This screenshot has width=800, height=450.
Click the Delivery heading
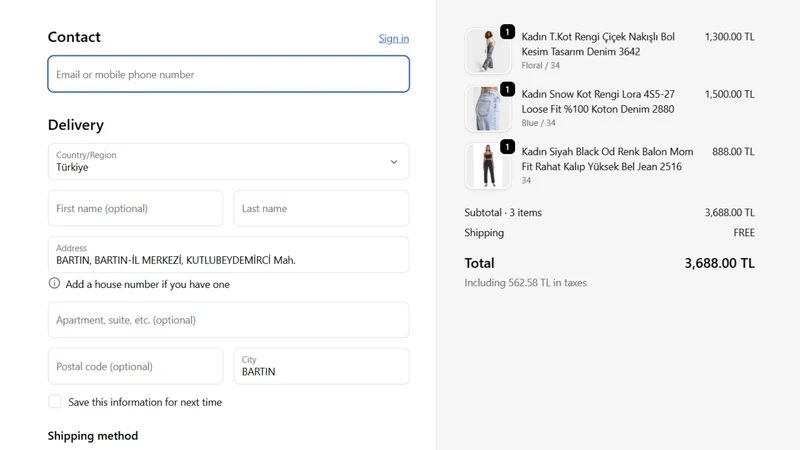(x=76, y=125)
